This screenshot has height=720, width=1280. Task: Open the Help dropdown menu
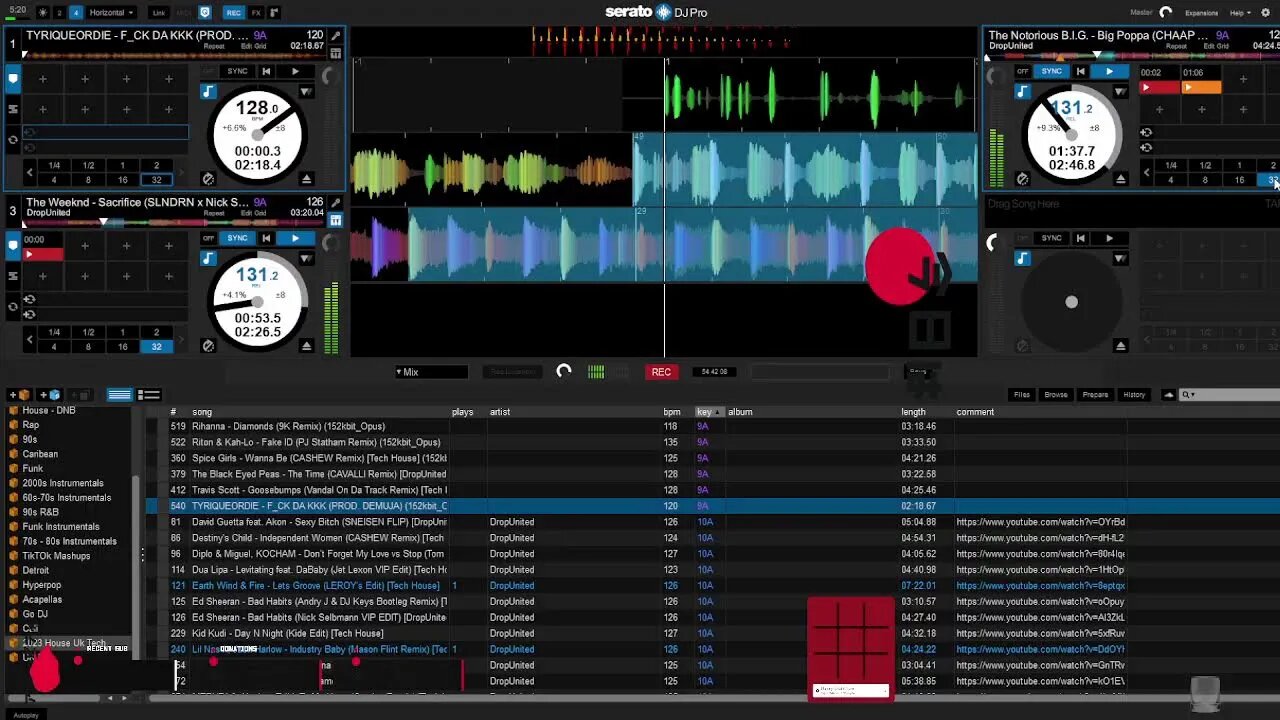click(x=1240, y=13)
